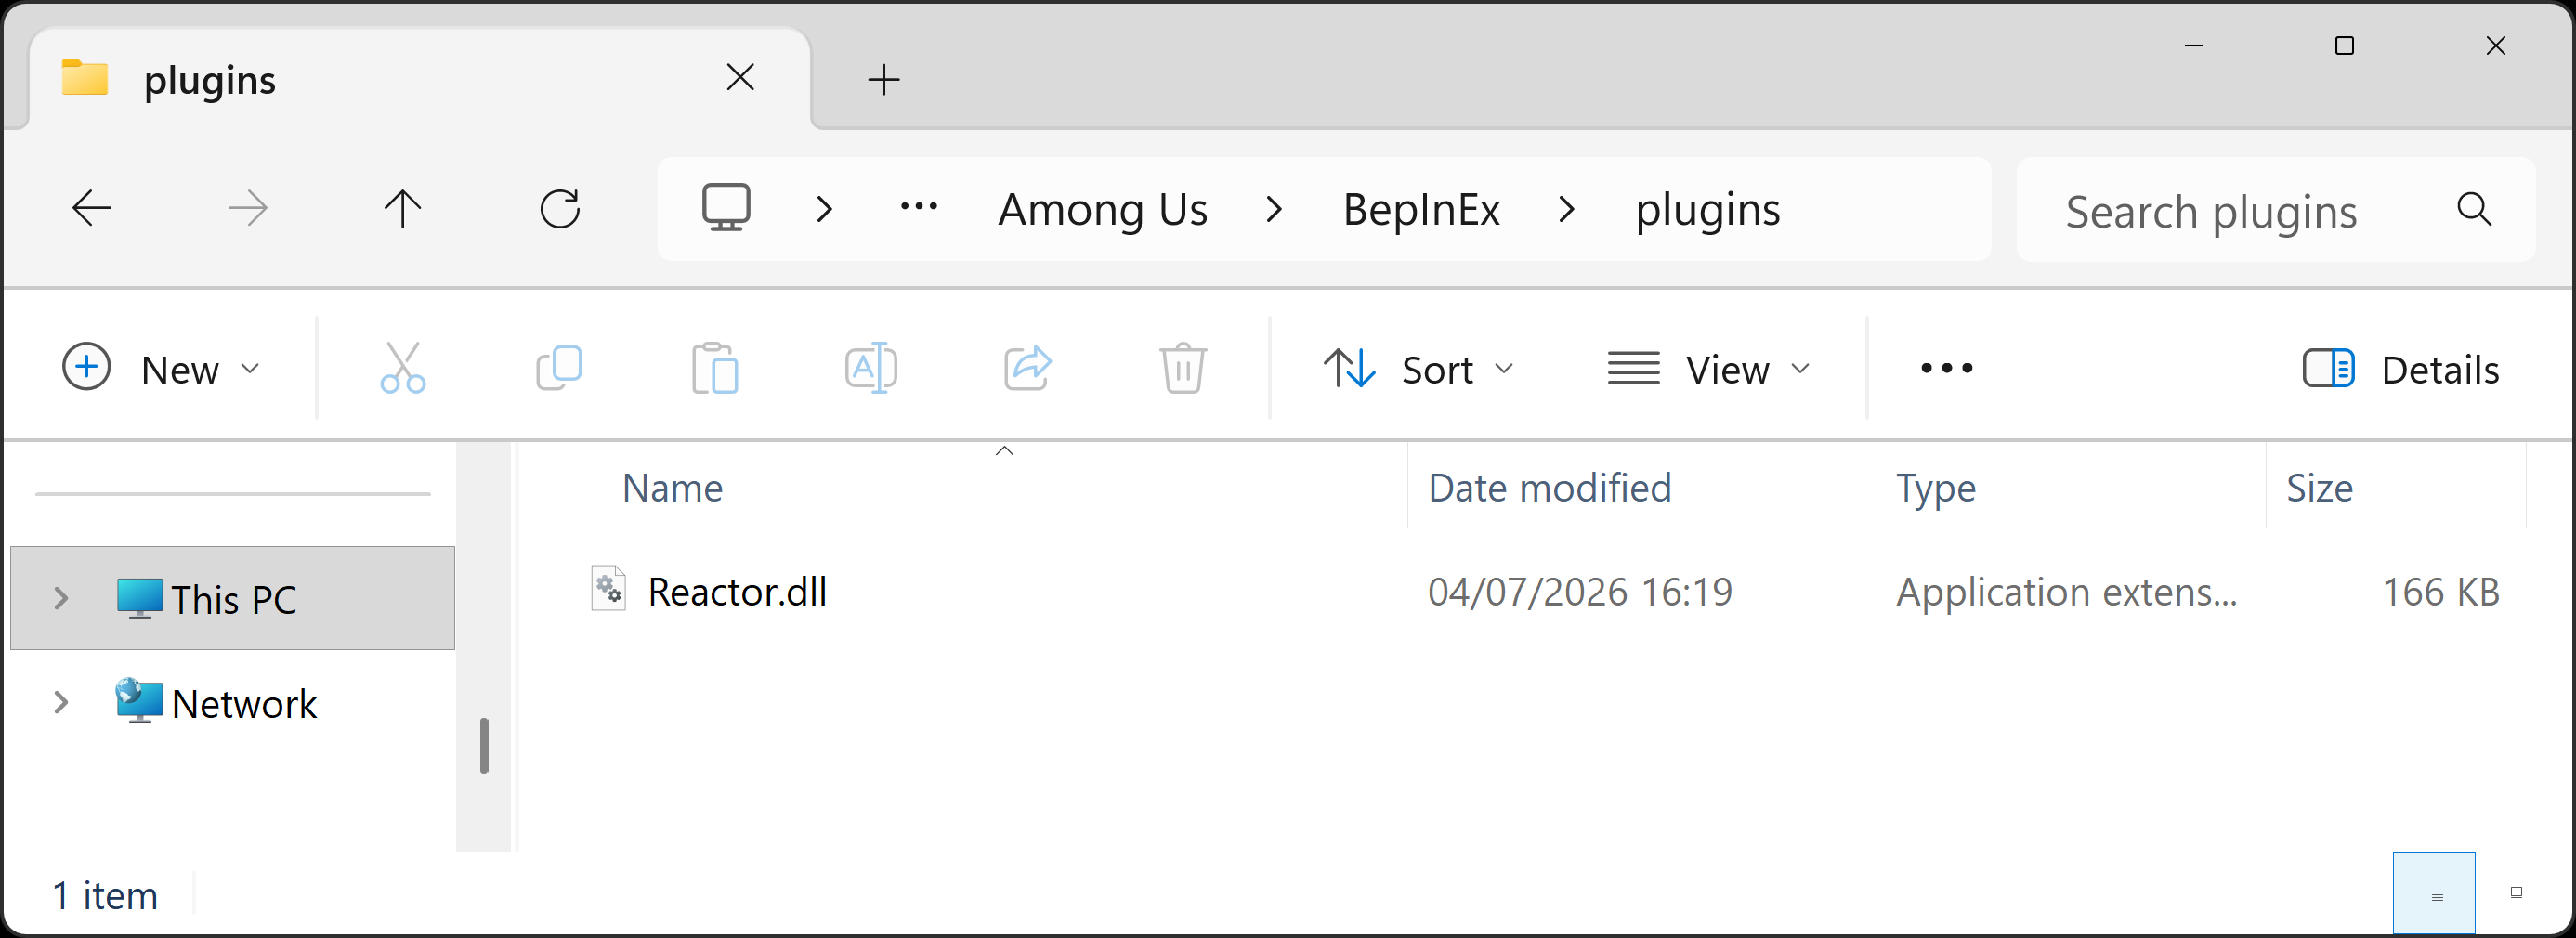Refresh the current folder
Image resolution: width=2576 pixels, height=938 pixels.
[x=560, y=209]
